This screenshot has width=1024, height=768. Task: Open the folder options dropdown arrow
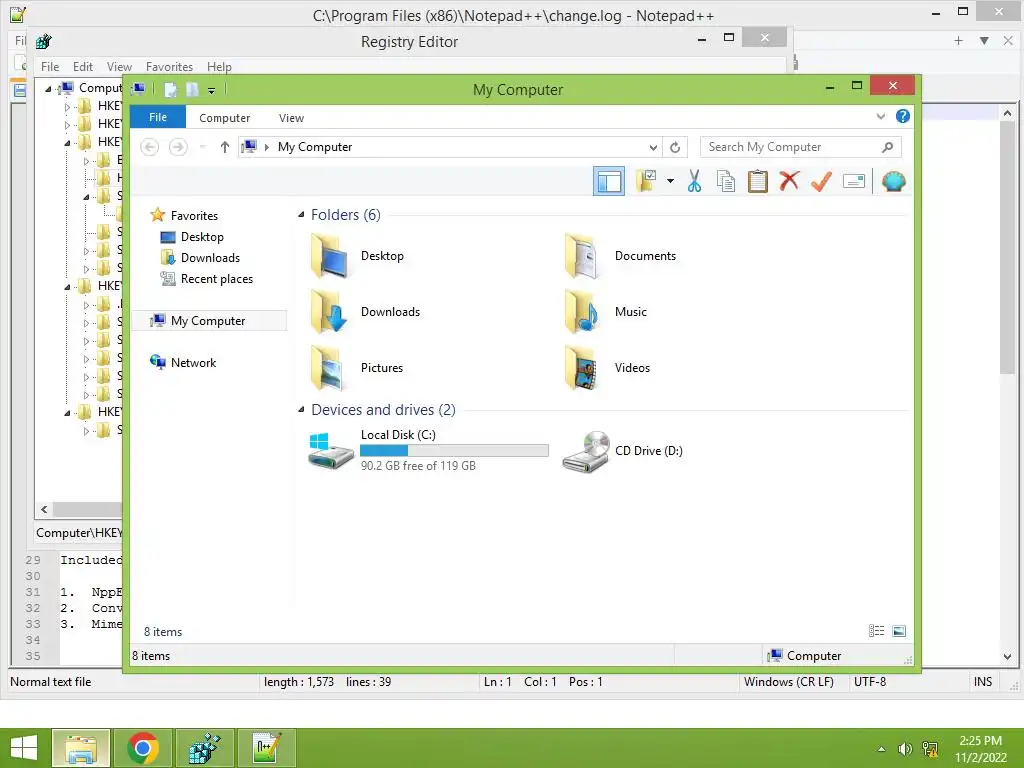coord(670,181)
